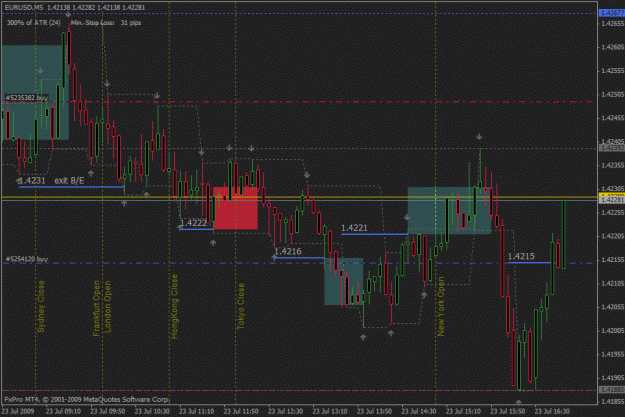Click '23 Jul 13:10' on time axis
The width and height of the screenshot is (625, 417).
[x=330, y=411]
